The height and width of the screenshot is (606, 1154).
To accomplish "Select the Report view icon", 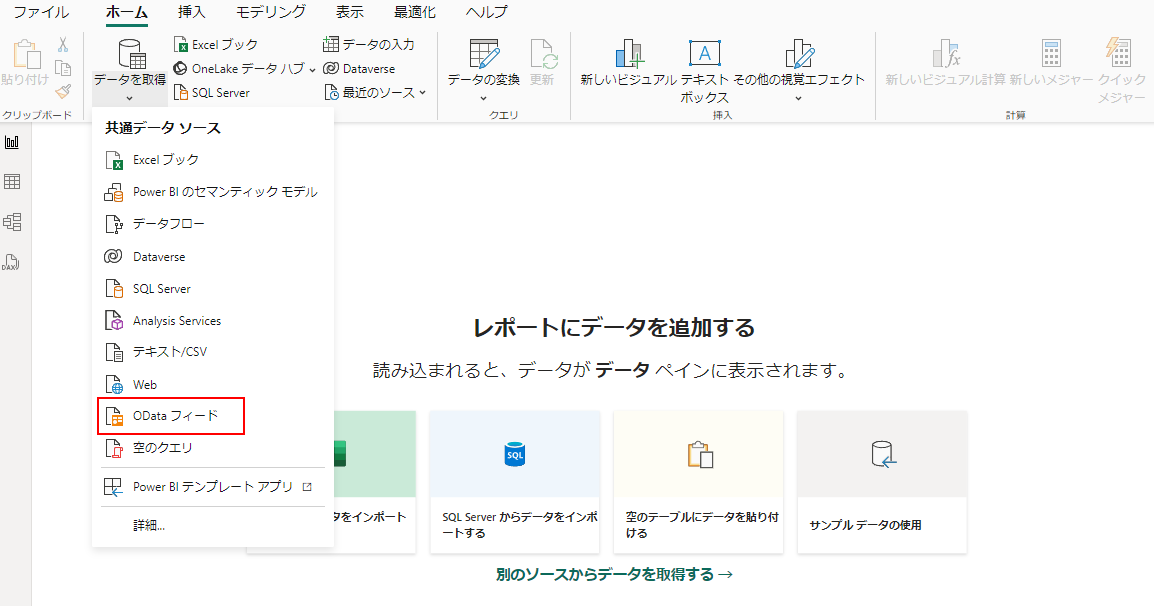I will click(13, 141).
